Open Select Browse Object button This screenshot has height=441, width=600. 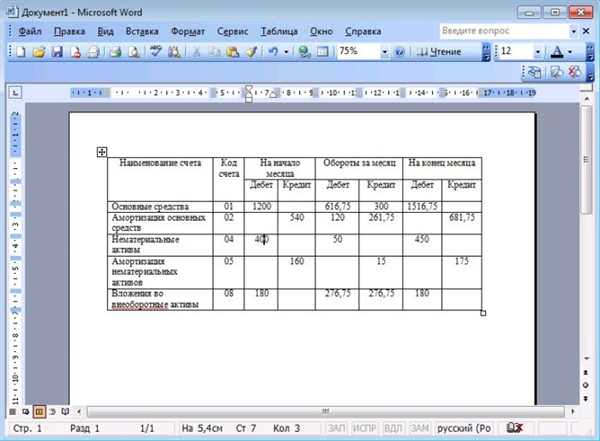point(585,385)
